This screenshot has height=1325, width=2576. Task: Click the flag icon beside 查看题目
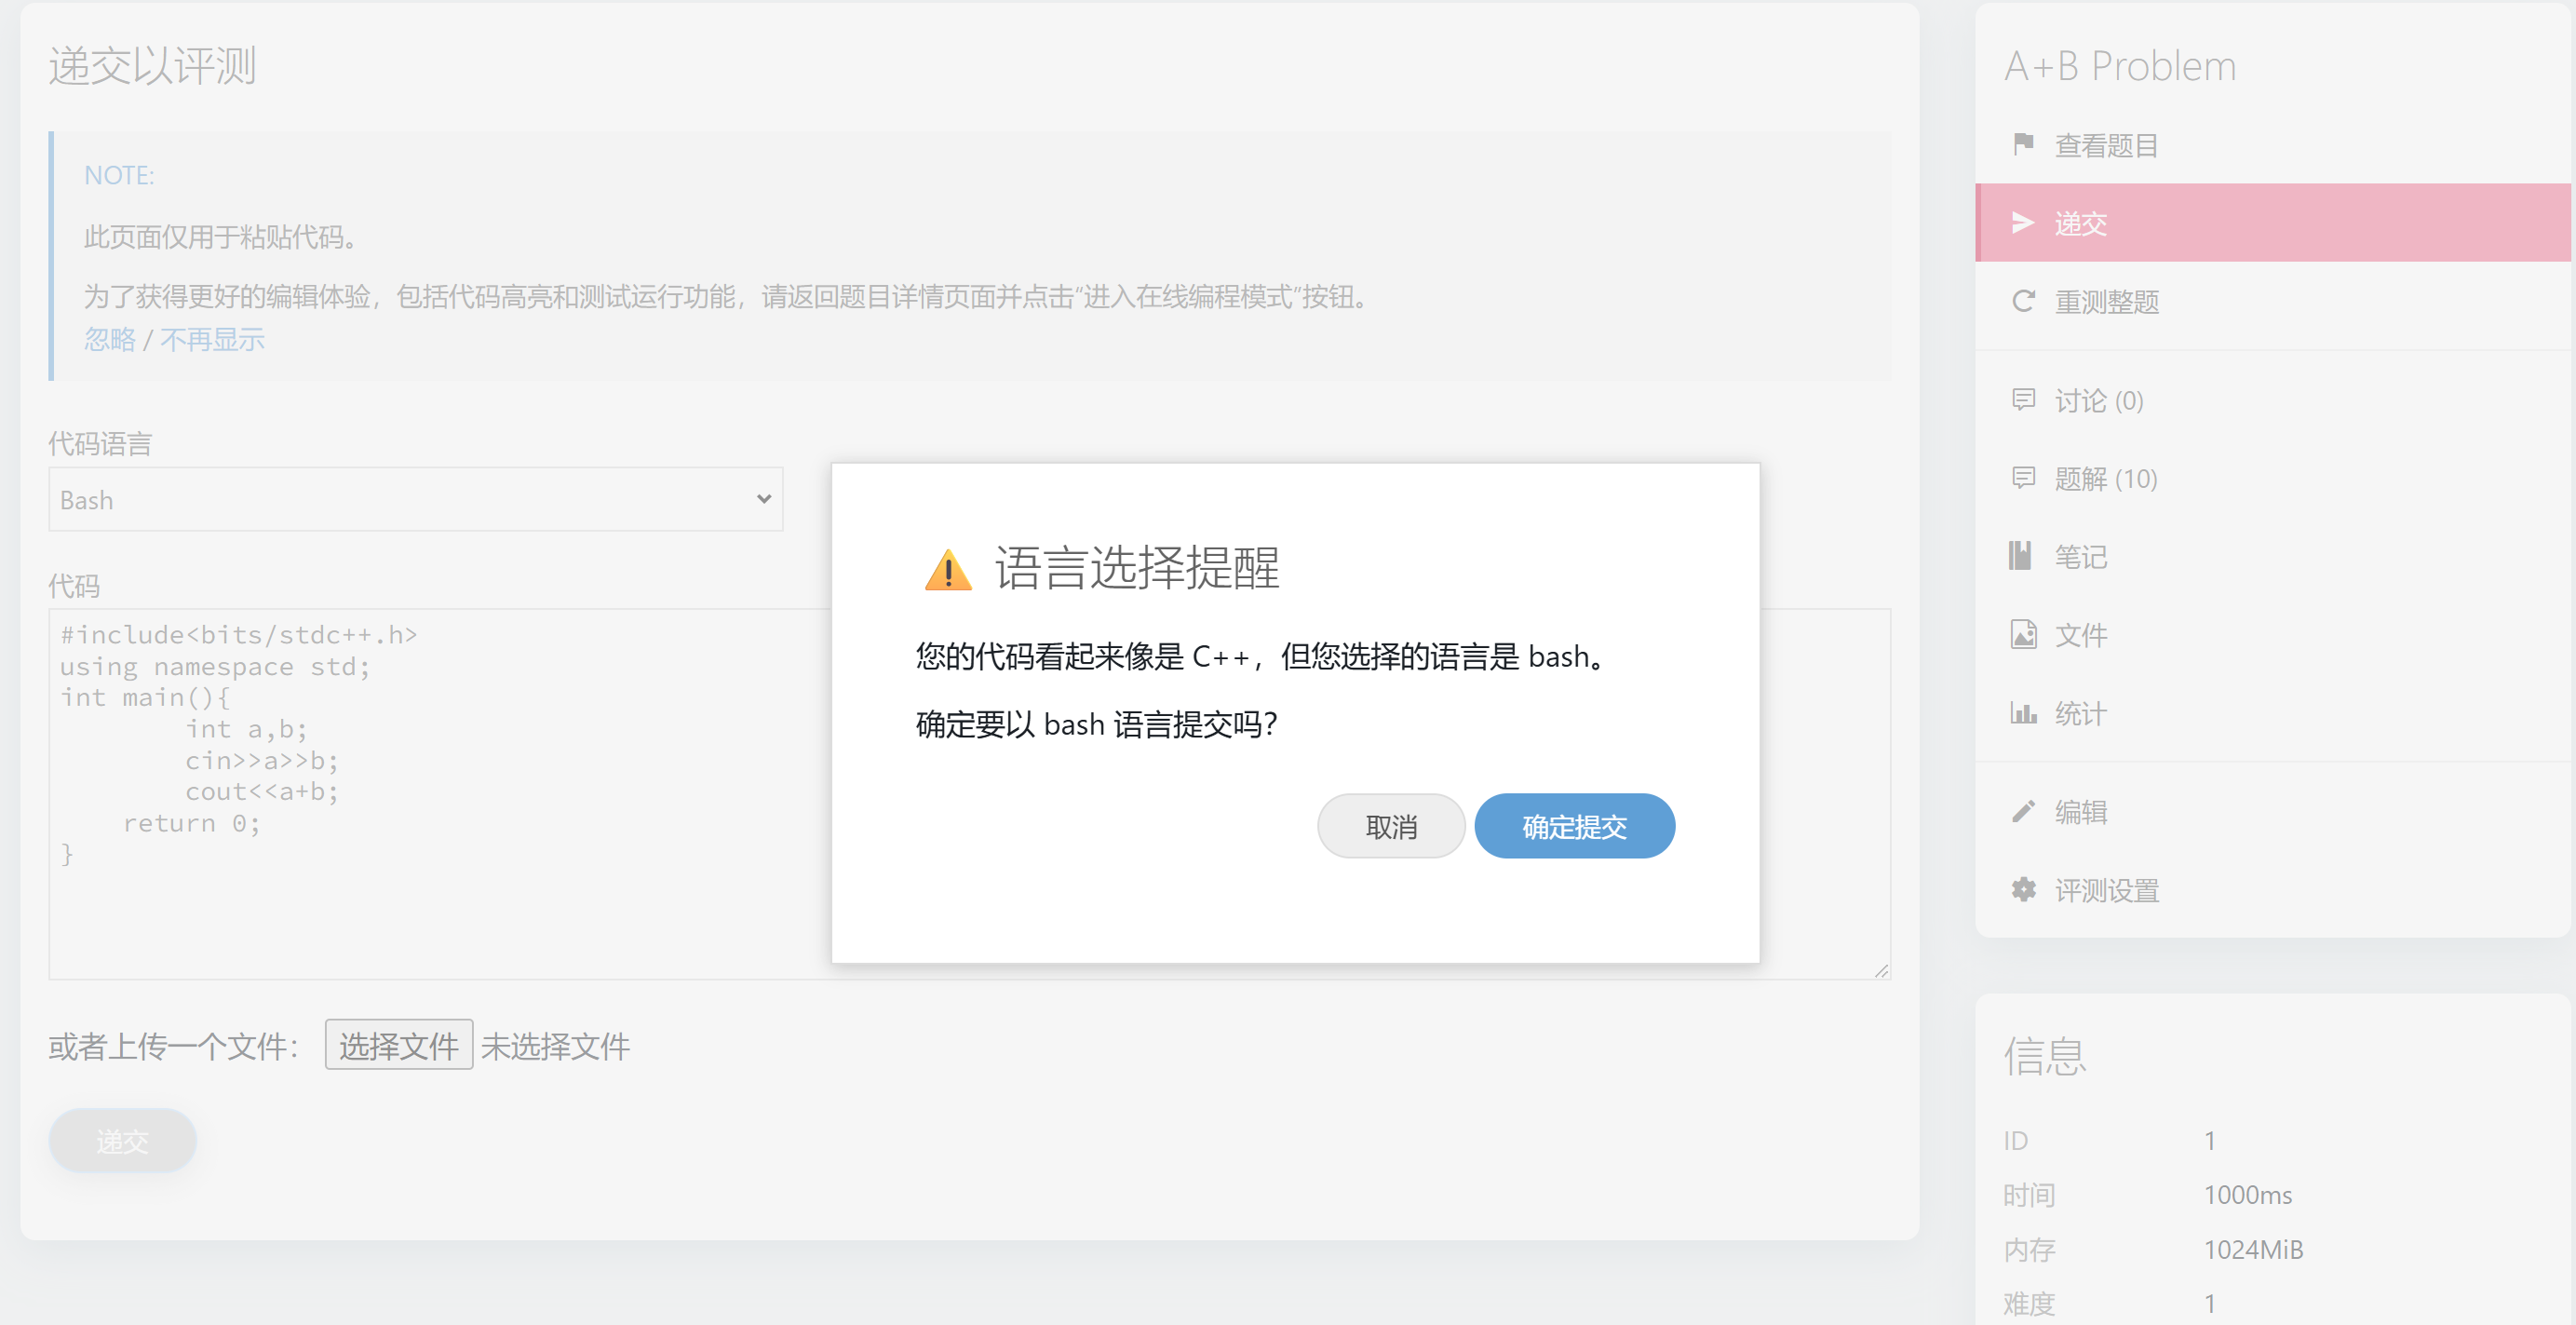pos(2023,144)
